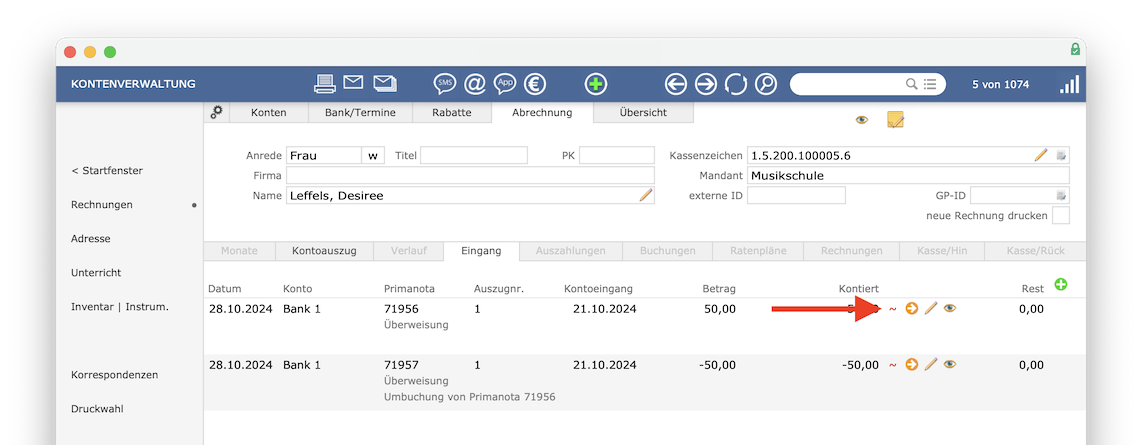This screenshot has height=445, width=1142.
Task: Open the Ratenpläne sub-tab
Action: tap(758, 251)
